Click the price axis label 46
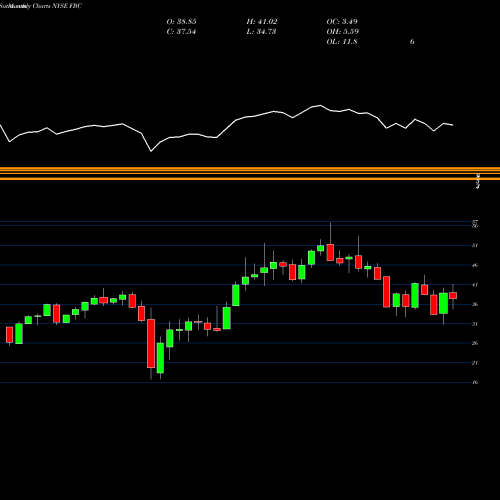 (475, 265)
